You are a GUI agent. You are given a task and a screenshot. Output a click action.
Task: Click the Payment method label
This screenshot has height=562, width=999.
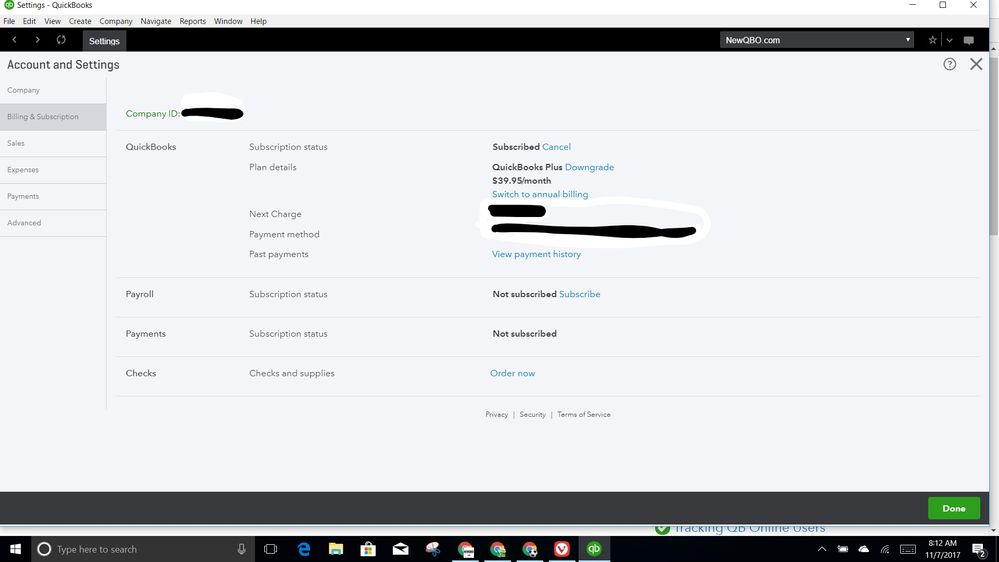(x=284, y=234)
